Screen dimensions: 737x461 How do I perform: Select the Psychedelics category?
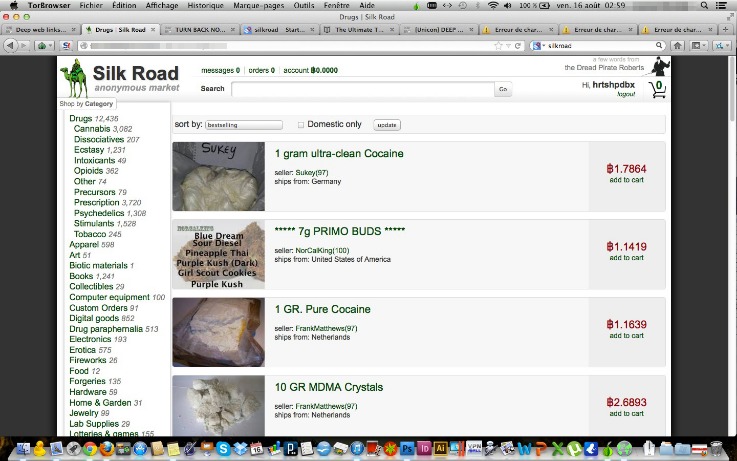(x=99, y=213)
